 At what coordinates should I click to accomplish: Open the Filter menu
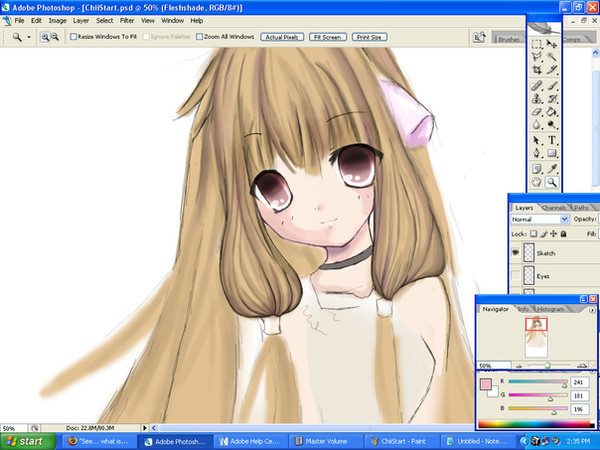(127, 20)
